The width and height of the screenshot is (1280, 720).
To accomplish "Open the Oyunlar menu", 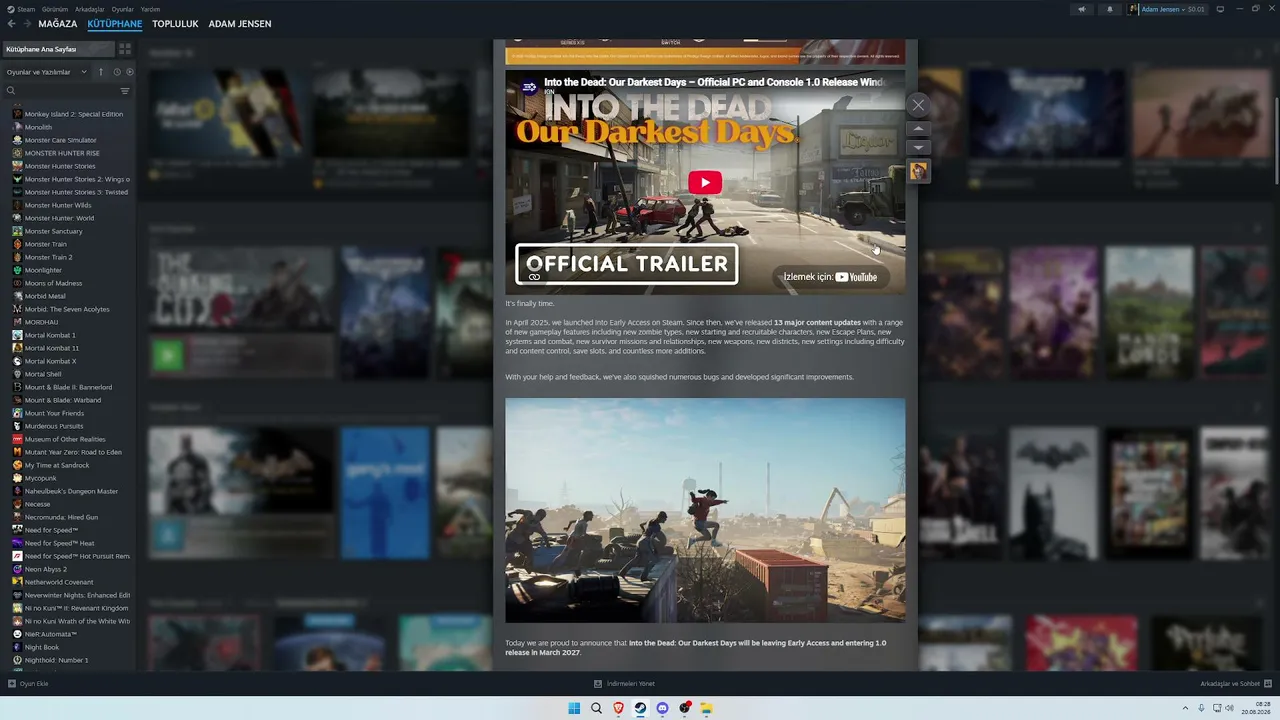I will click(122, 9).
